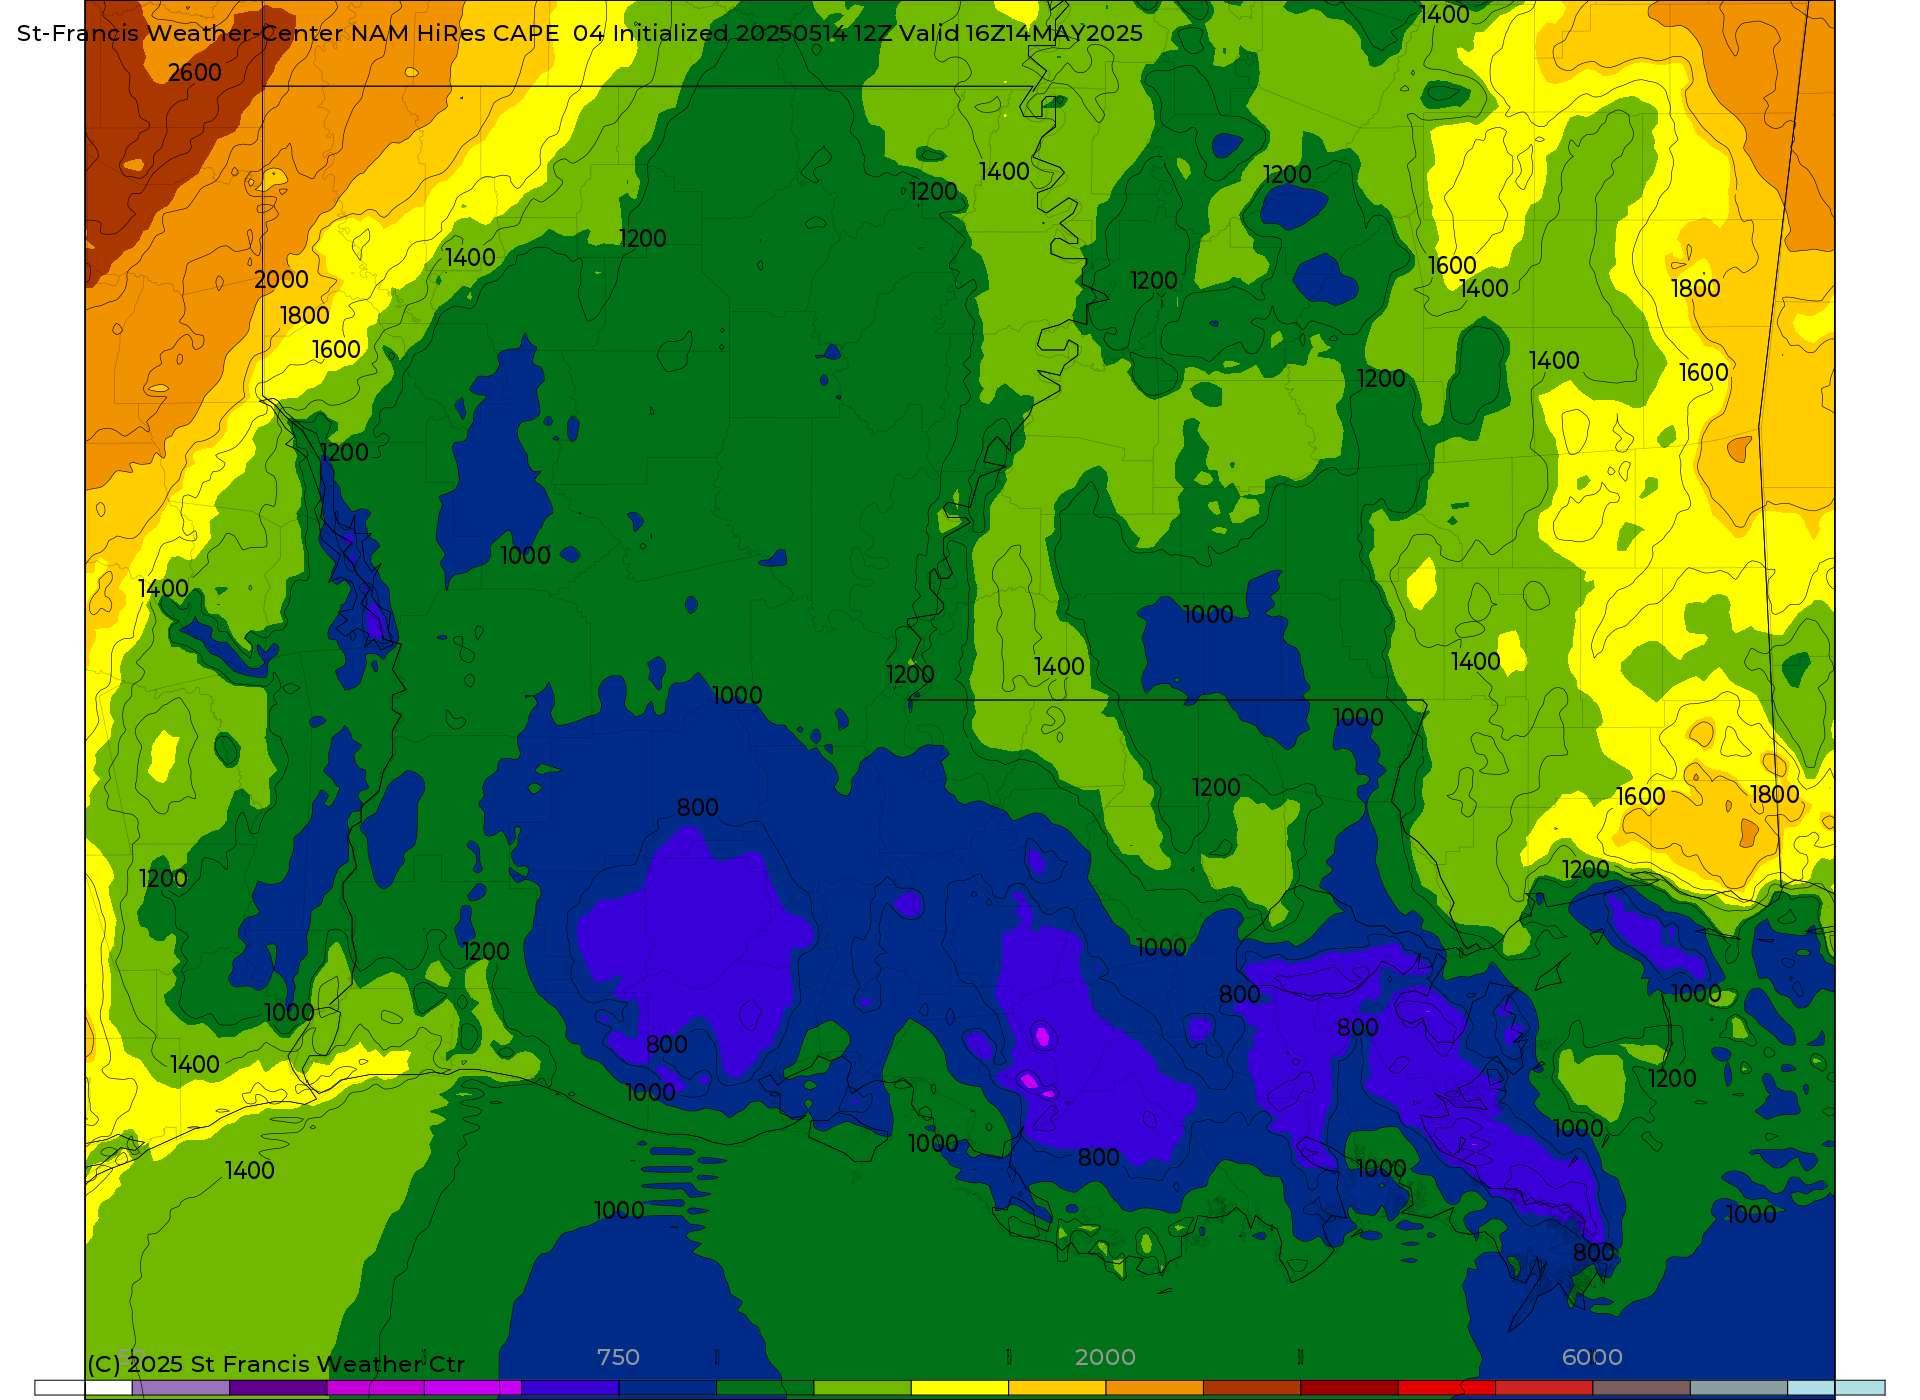Click 'Initialized 20250514 12Z' in the title

coord(753,33)
